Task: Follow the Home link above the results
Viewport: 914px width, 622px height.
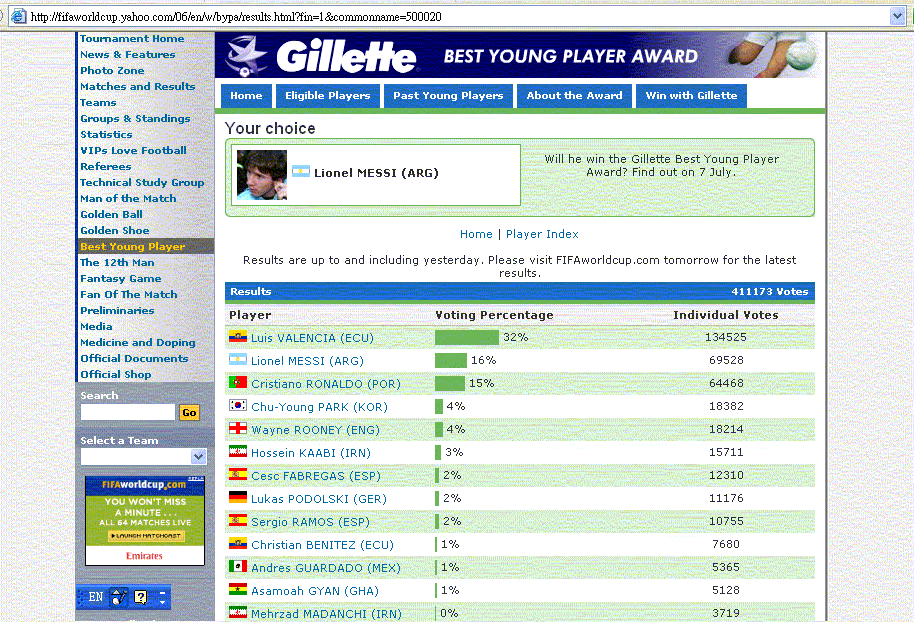Action: point(476,234)
